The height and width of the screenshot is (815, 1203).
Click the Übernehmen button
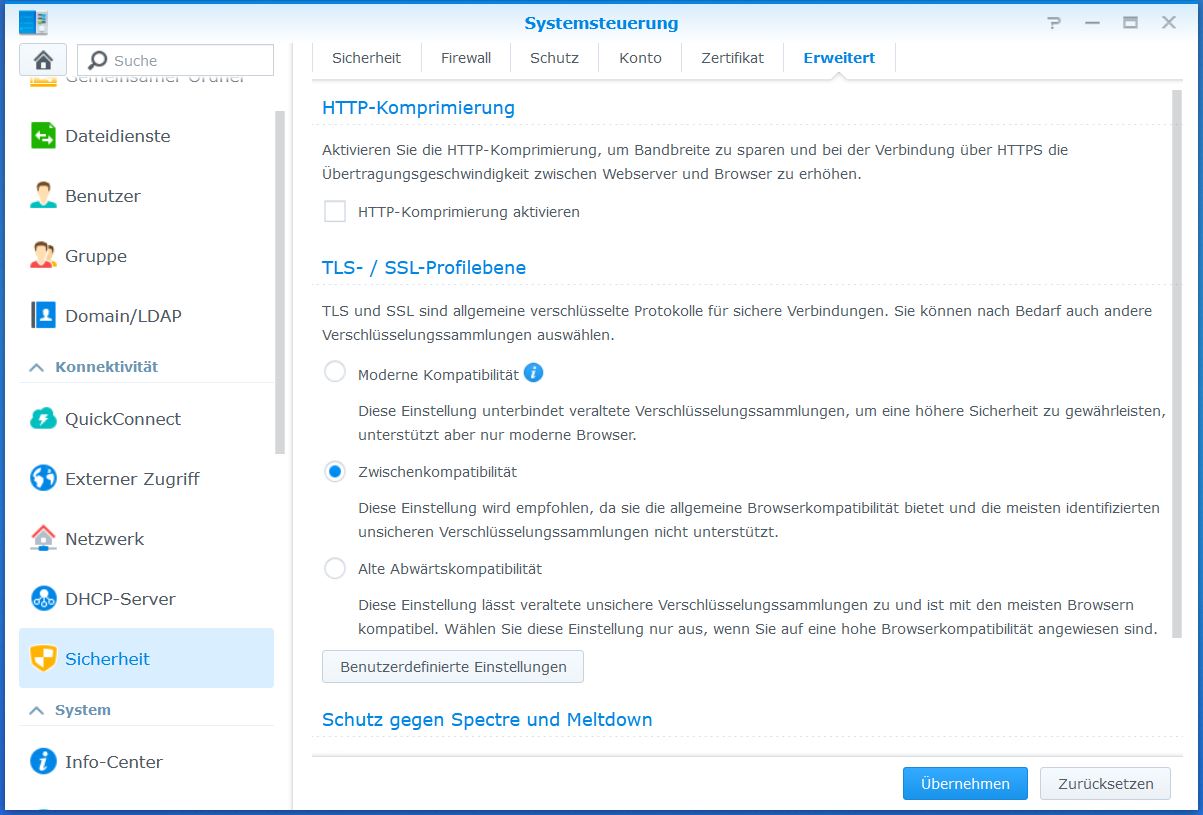(965, 784)
